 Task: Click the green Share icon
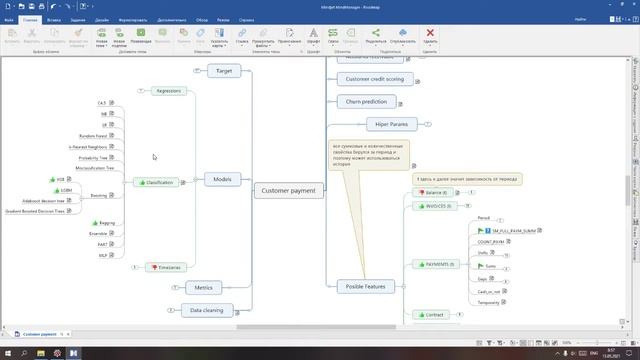point(376,33)
